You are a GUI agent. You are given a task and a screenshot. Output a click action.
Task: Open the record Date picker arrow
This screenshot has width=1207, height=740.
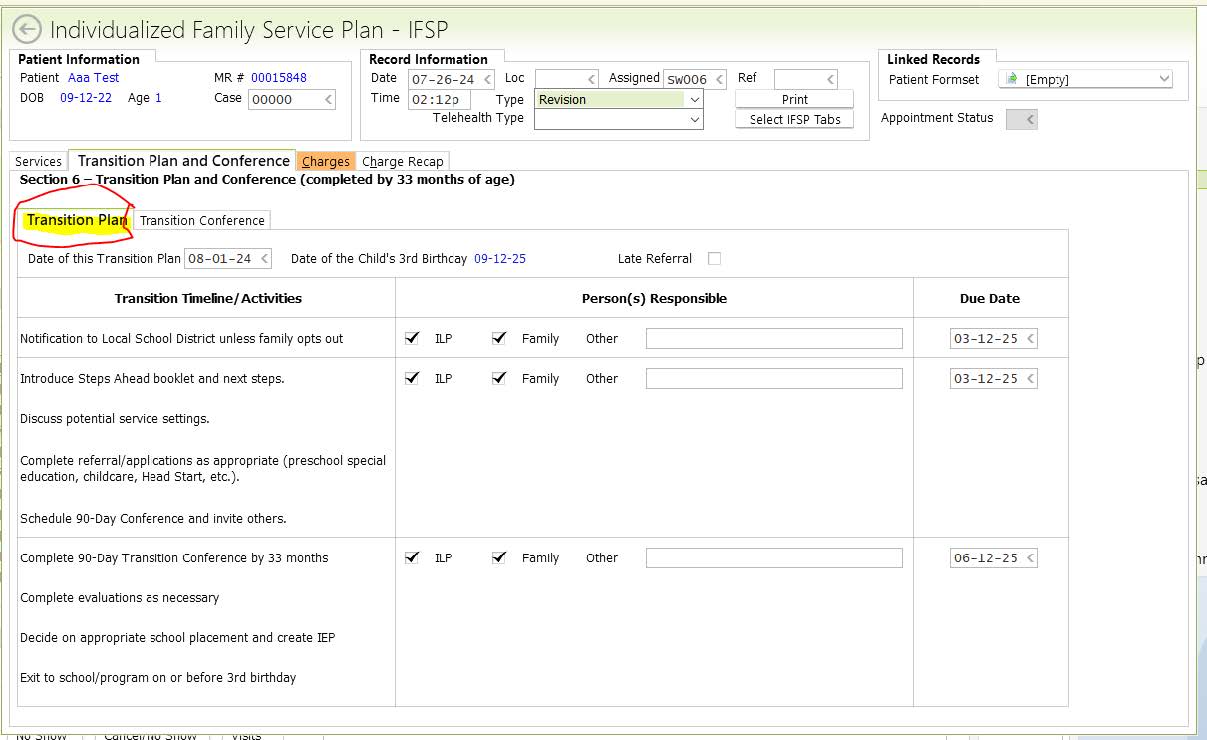[487, 80]
